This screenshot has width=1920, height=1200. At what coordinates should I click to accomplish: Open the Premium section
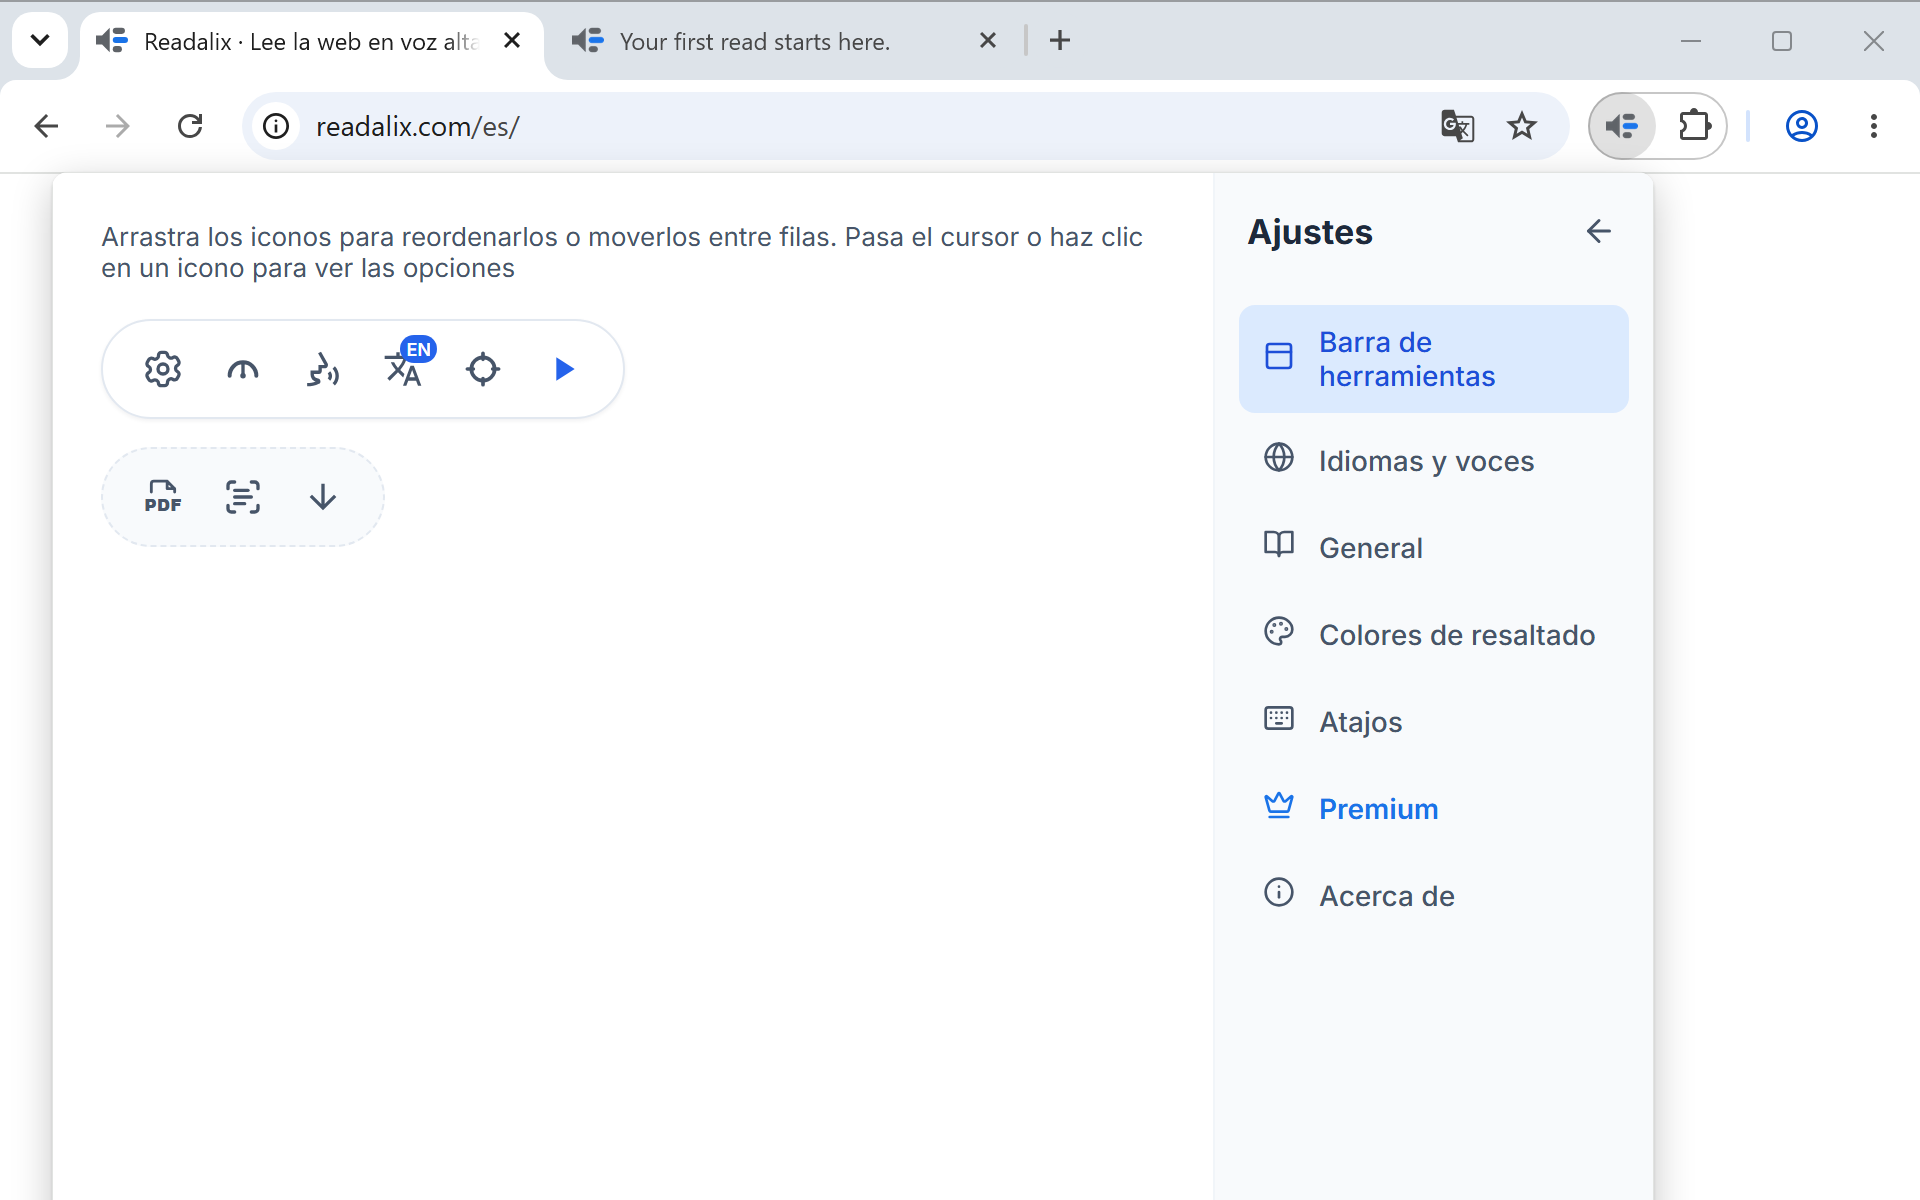[1433, 809]
